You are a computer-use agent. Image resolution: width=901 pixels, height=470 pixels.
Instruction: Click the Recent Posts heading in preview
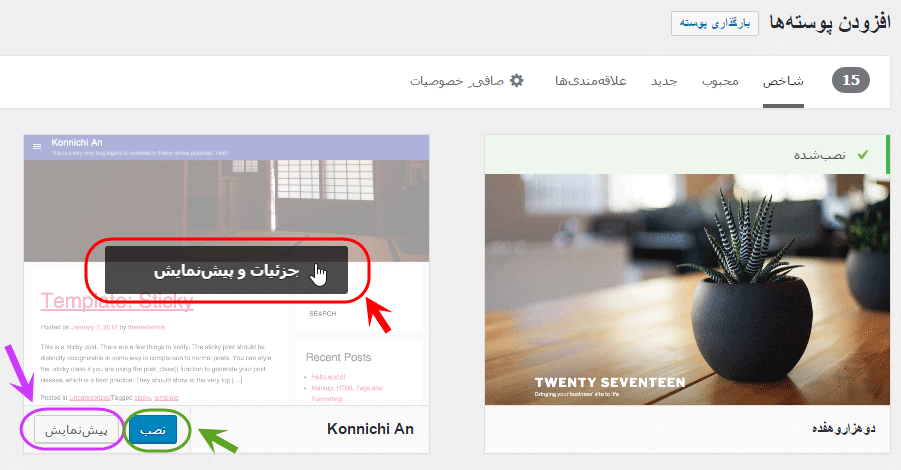(338, 357)
